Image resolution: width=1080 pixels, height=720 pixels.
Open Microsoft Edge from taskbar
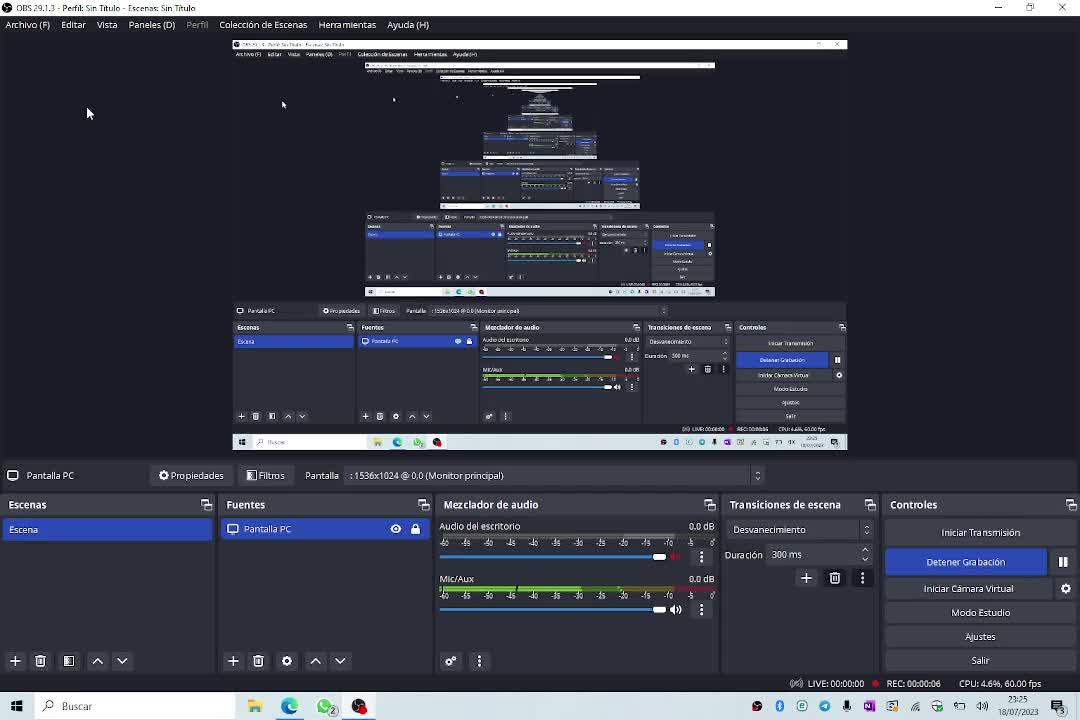289,706
